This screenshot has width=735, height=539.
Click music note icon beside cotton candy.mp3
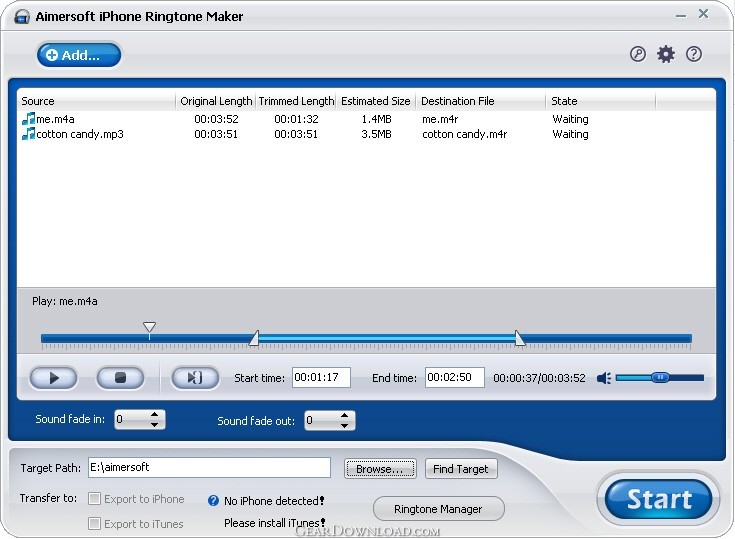click(x=29, y=134)
